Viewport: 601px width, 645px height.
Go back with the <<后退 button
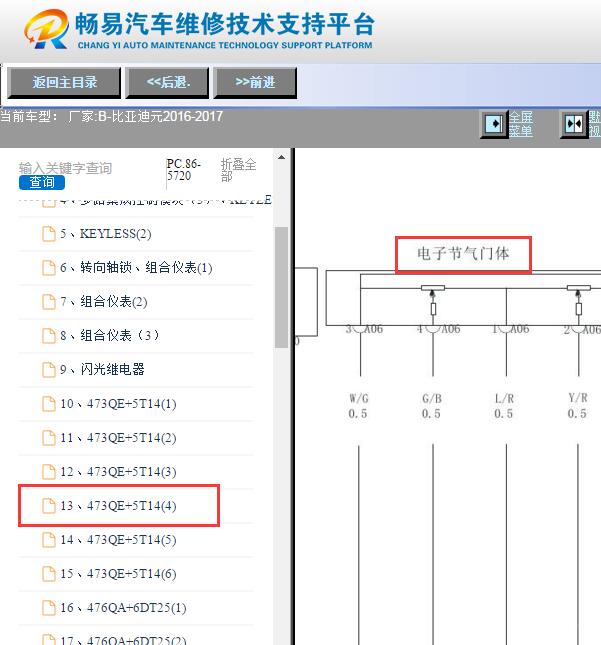click(x=167, y=83)
